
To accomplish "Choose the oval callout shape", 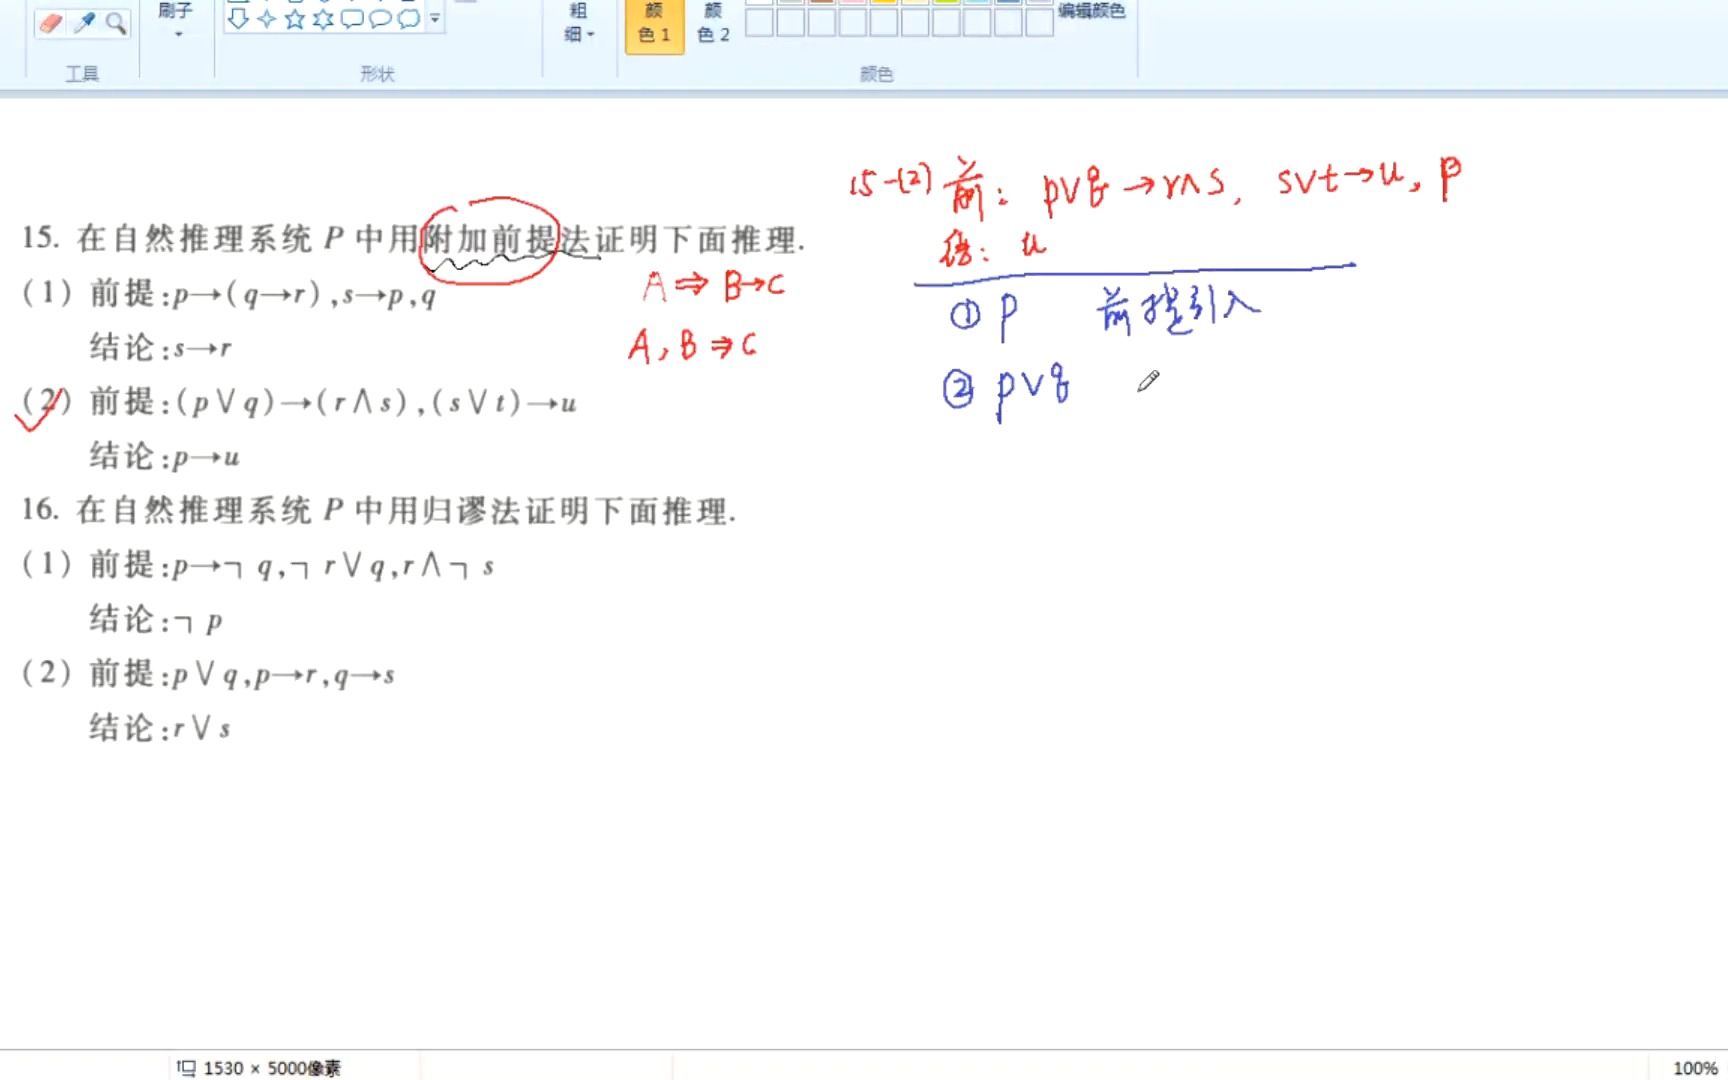I will (380, 19).
